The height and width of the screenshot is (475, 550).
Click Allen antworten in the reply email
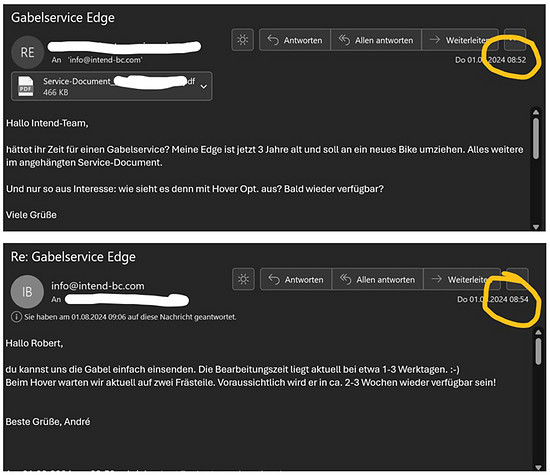377,280
